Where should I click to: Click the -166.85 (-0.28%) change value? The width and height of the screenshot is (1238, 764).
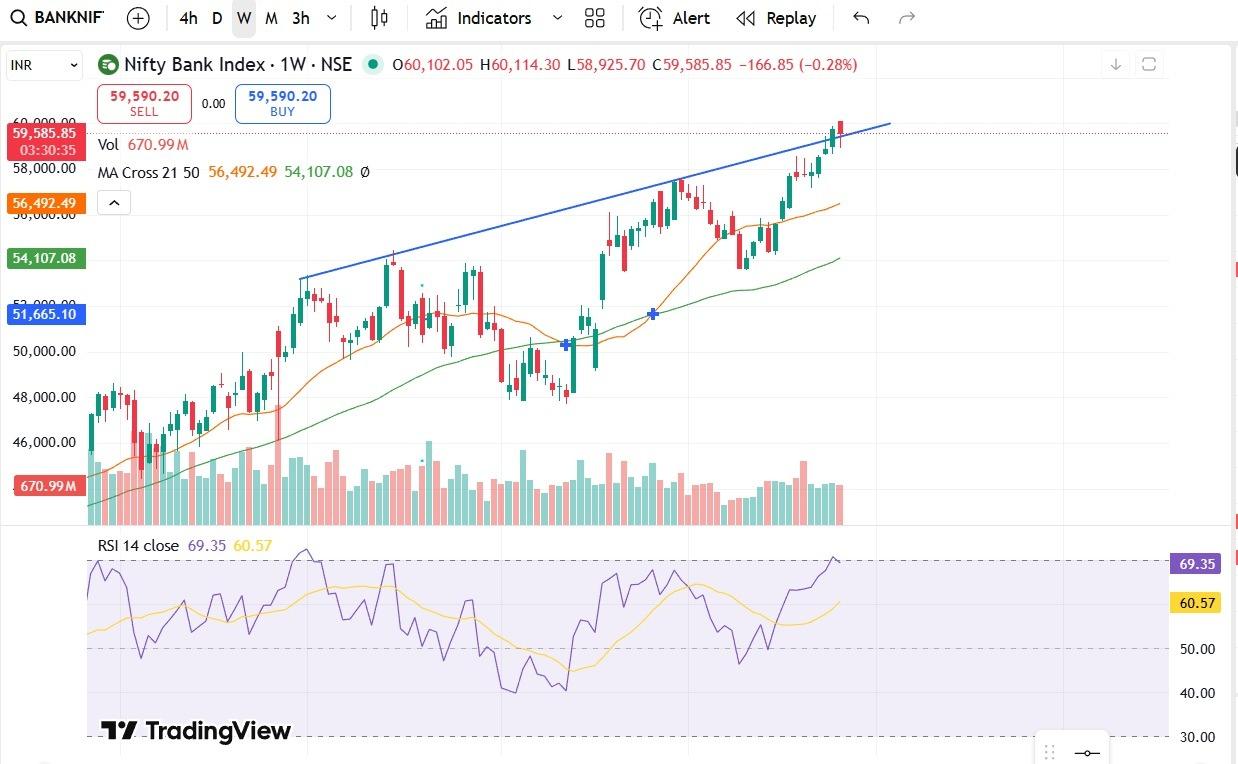coord(797,65)
